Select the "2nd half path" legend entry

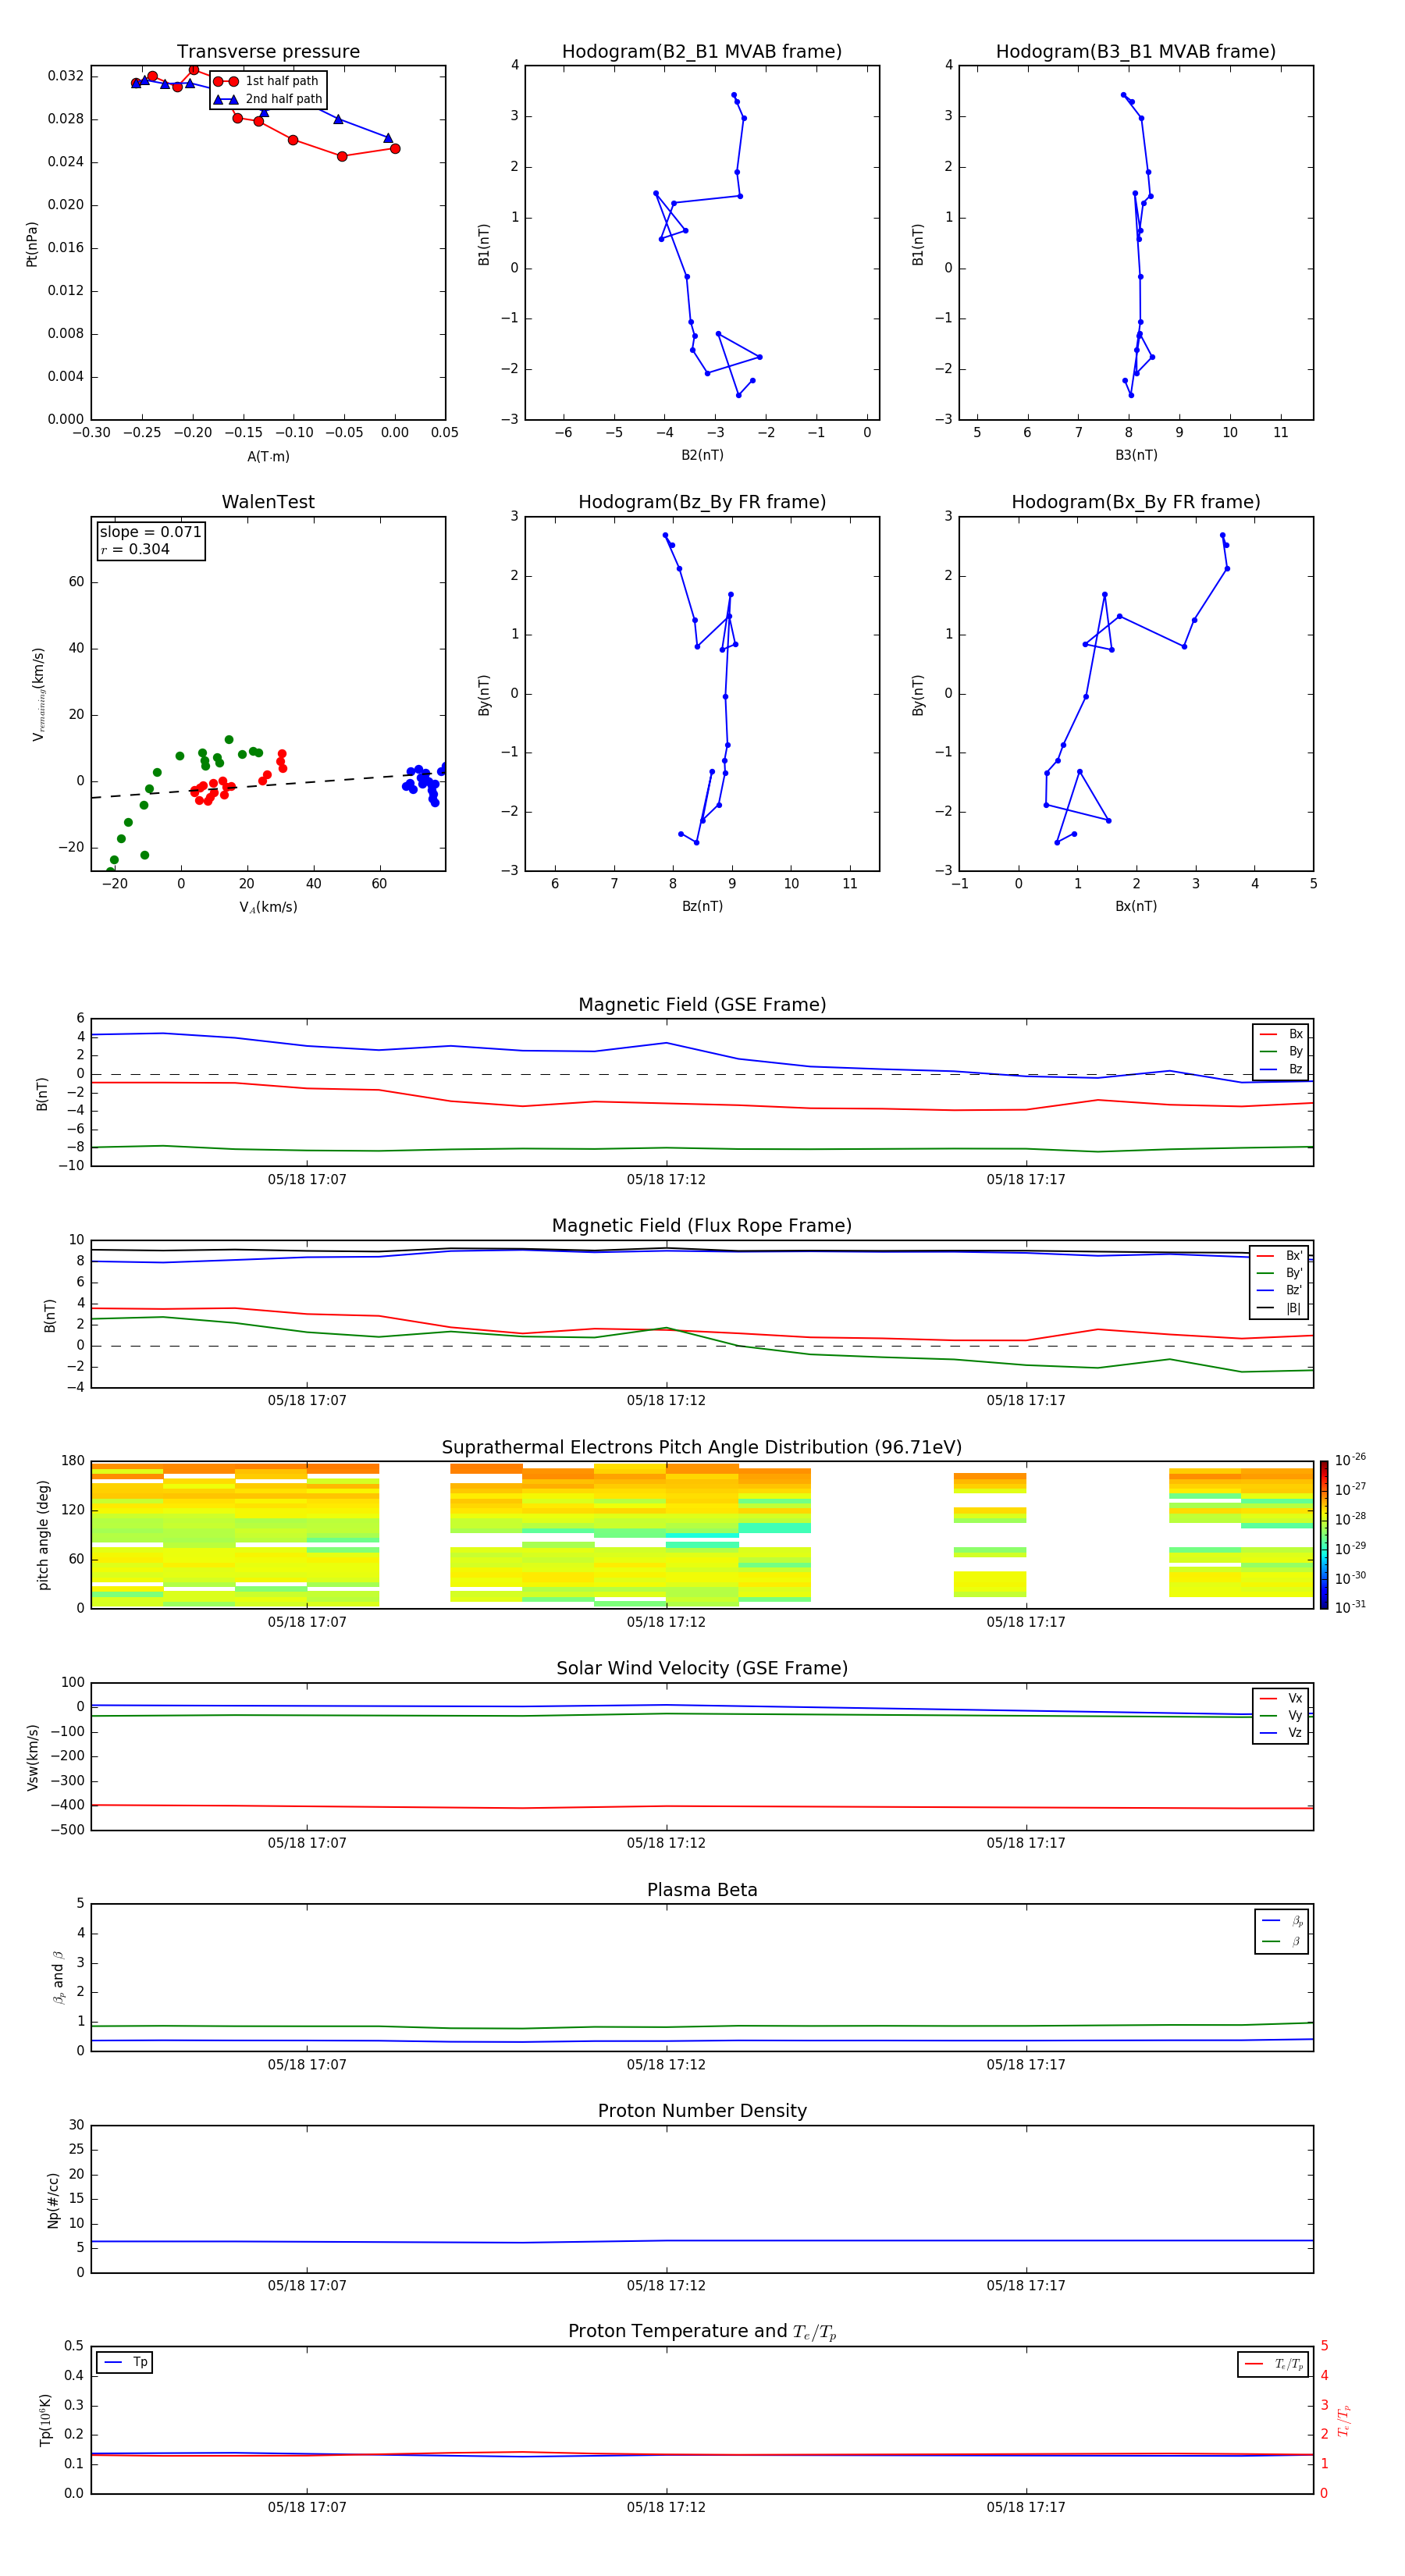[x=268, y=99]
